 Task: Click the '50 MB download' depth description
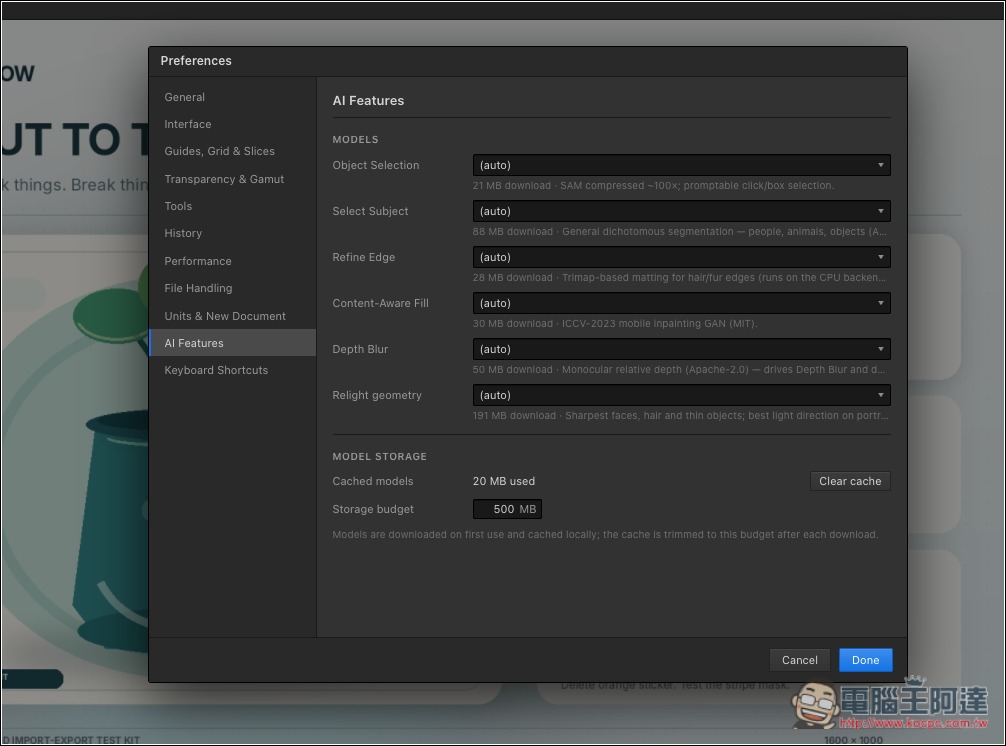[679, 369]
